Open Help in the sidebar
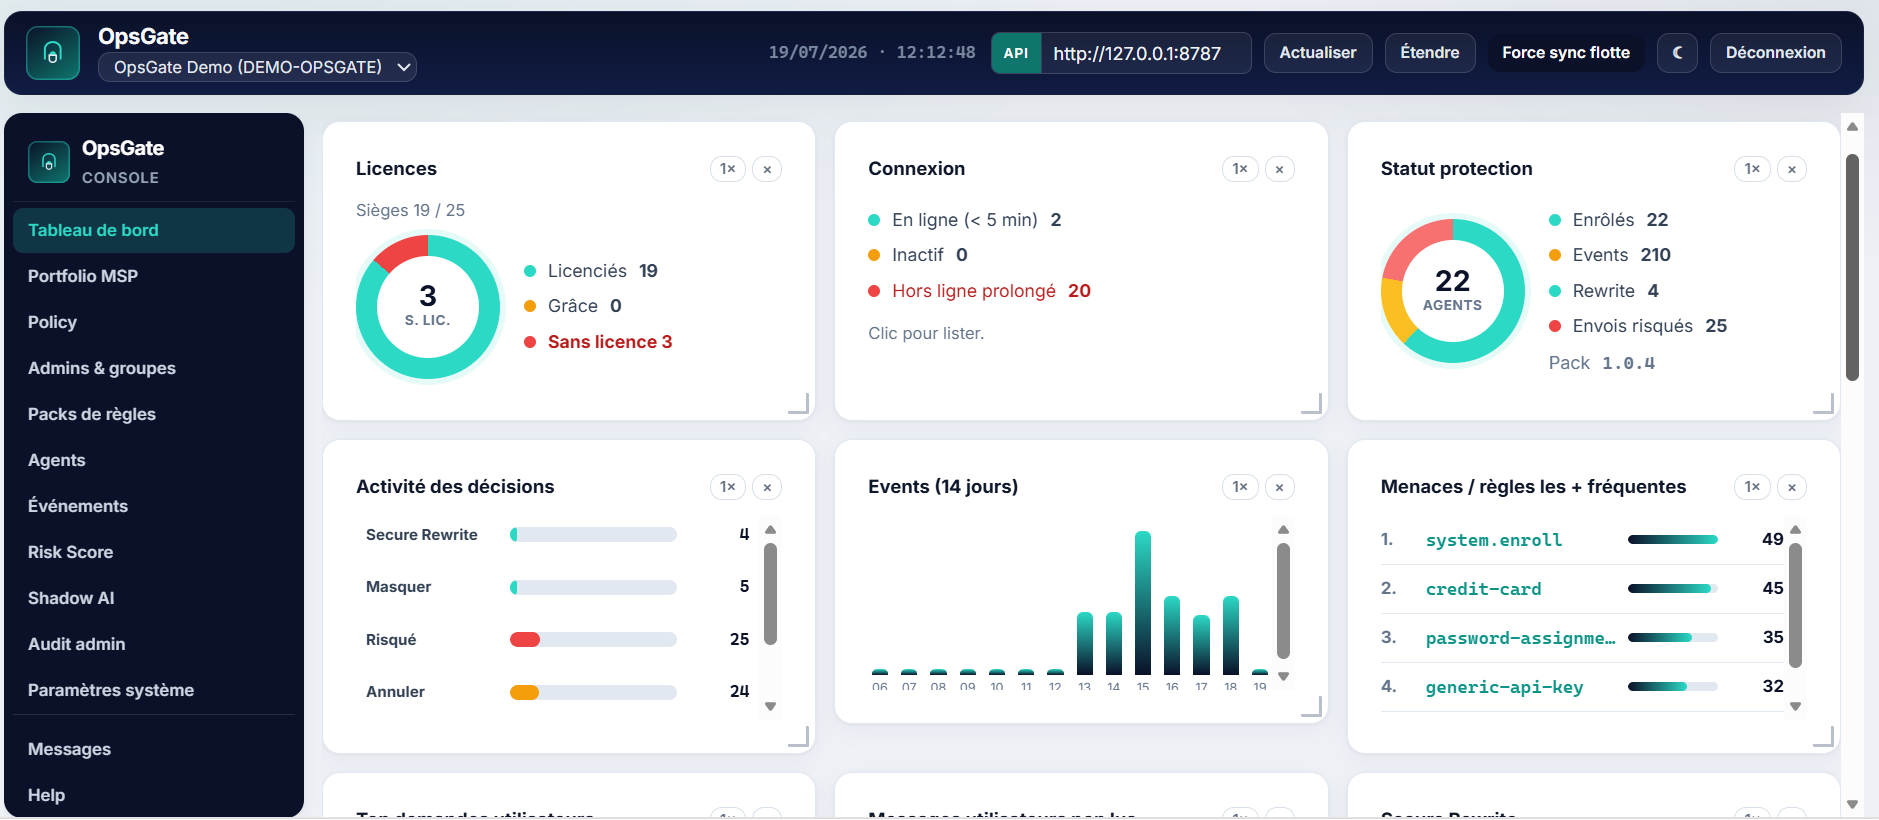The width and height of the screenshot is (1879, 820). pos(154,795)
